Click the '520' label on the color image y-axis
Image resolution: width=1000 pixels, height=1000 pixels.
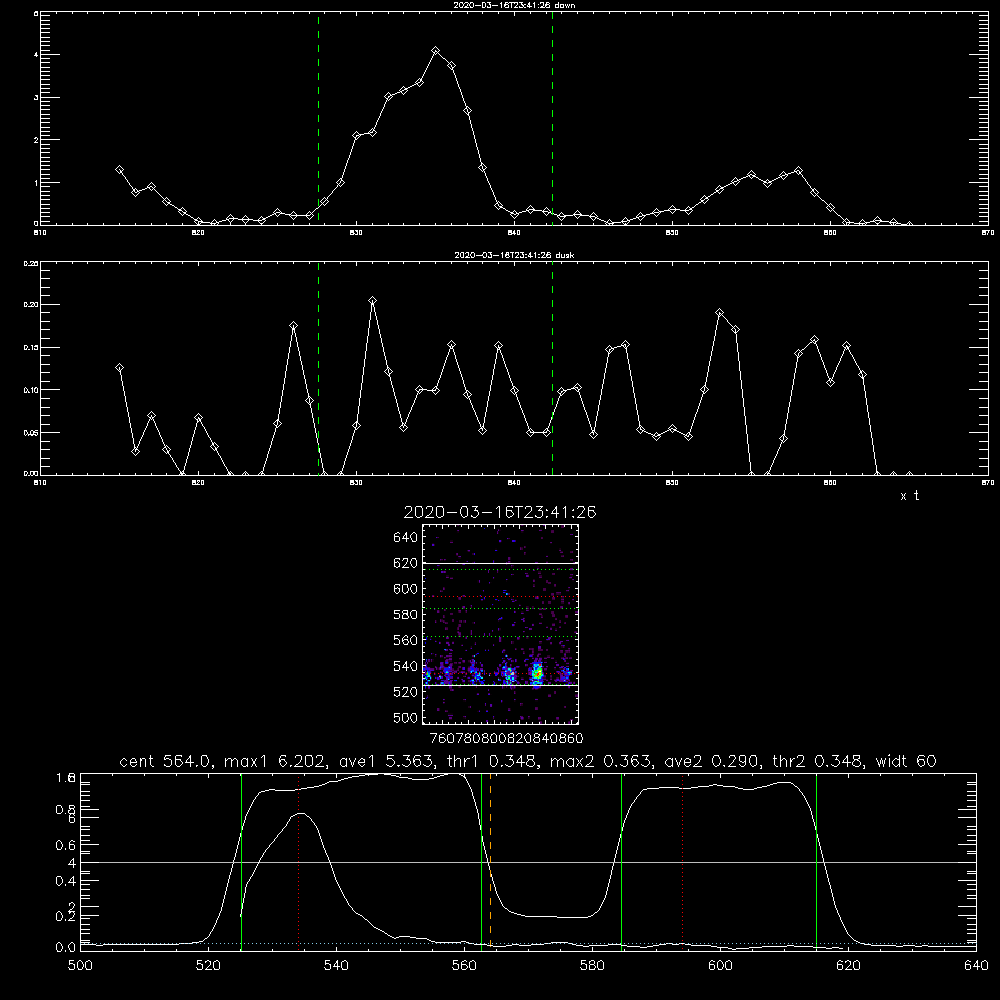[406, 692]
